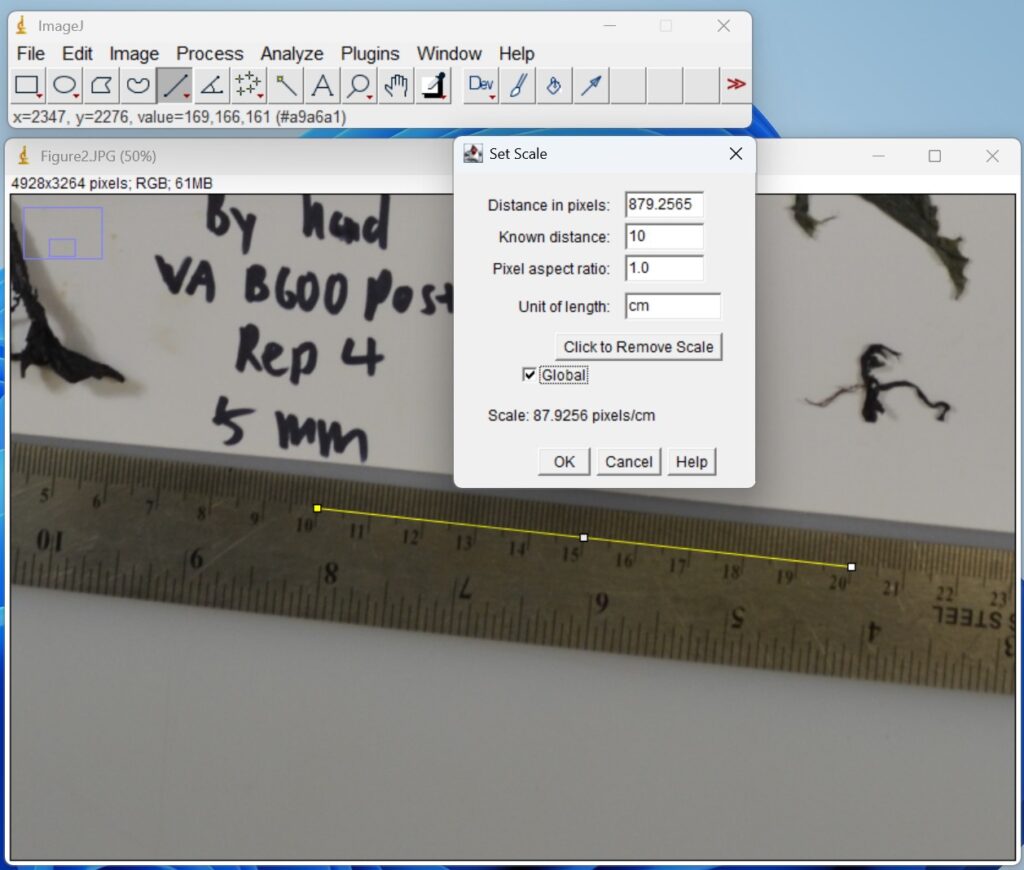Viewport: 1024px width, 870px height.
Task: Select the point selection tool
Action: [249, 86]
